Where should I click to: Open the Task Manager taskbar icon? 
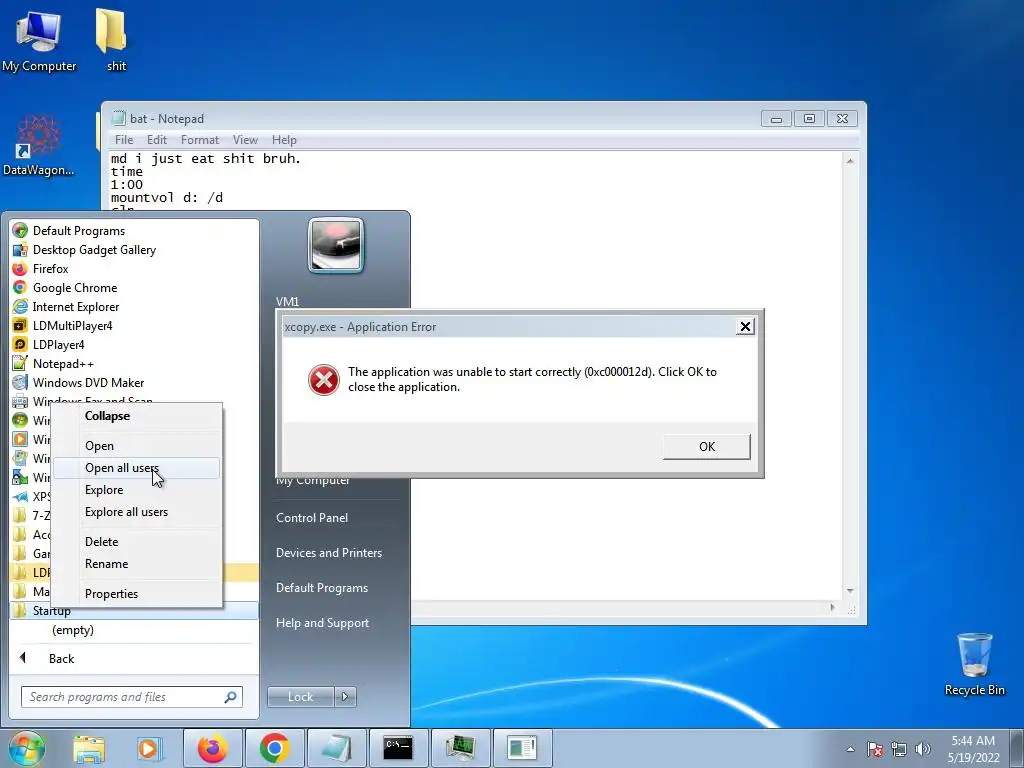click(461, 748)
